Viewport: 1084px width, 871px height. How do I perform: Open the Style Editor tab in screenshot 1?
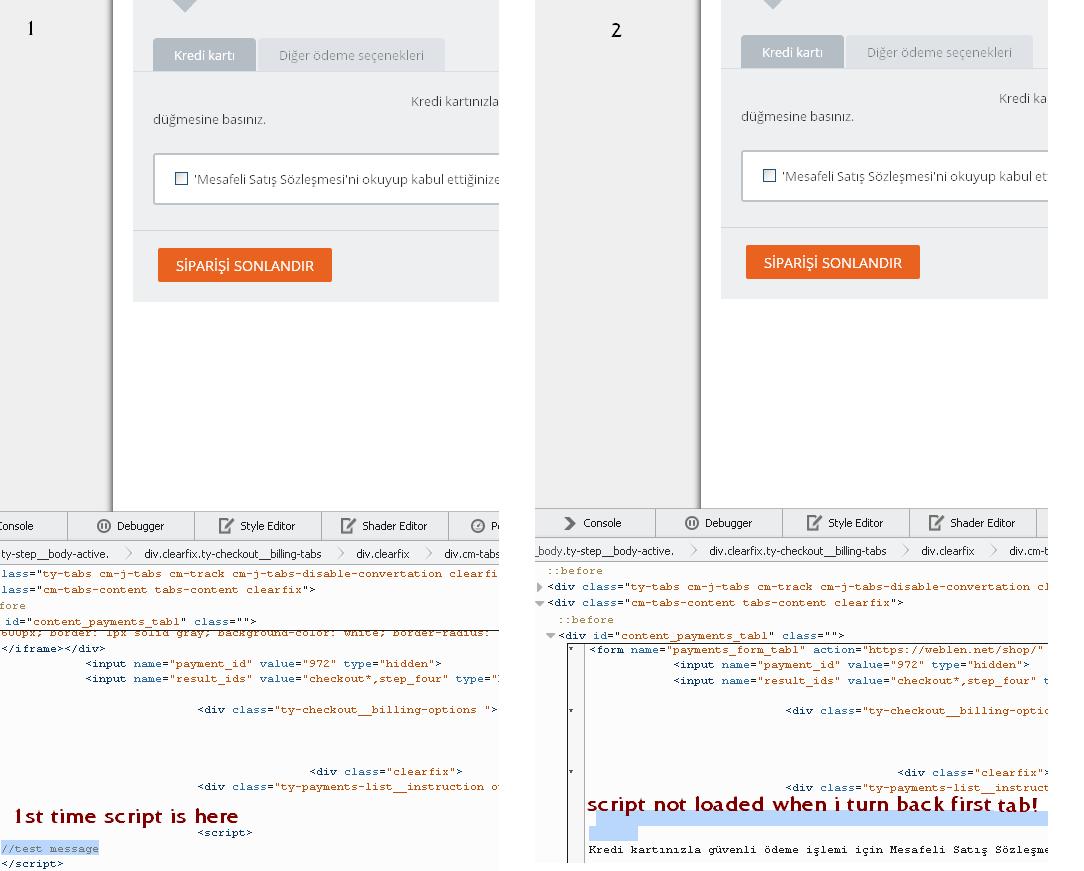click(x=258, y=526)
